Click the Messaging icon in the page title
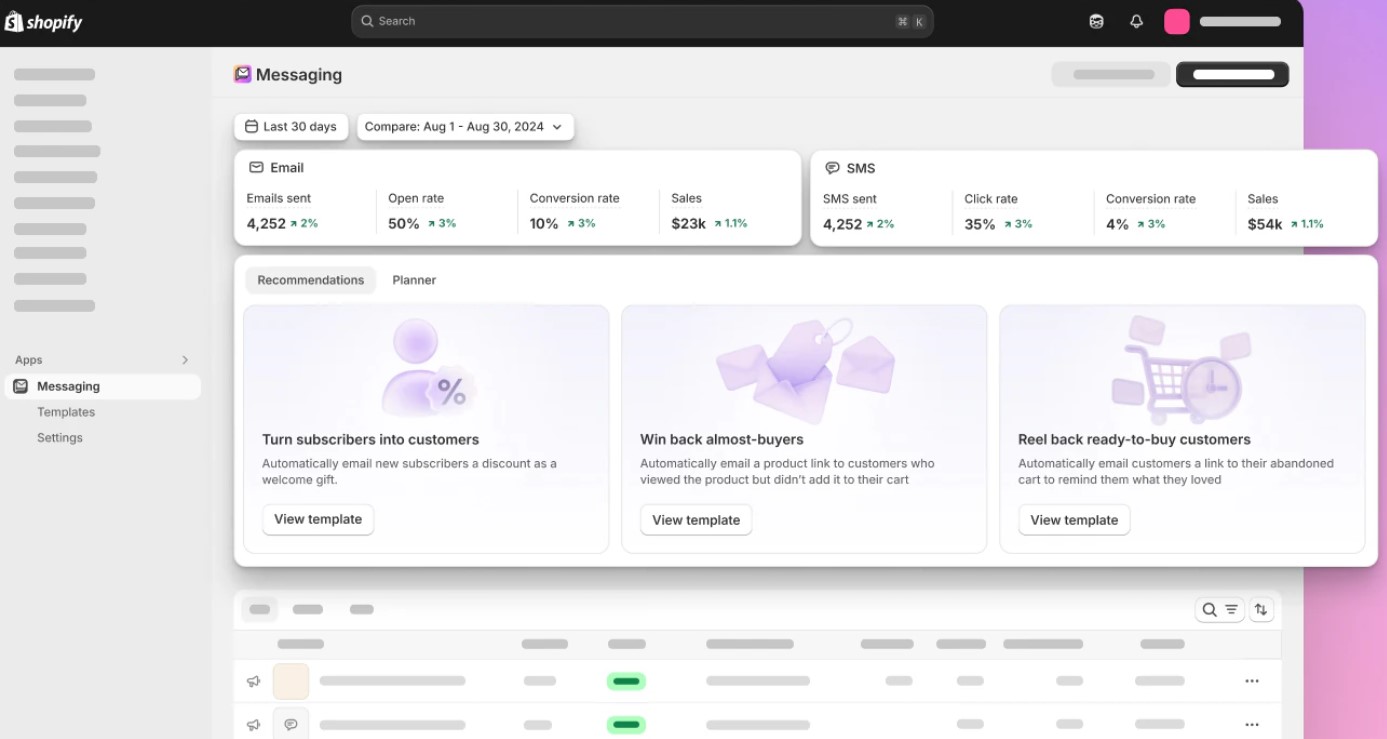 (x=242, y=74)
